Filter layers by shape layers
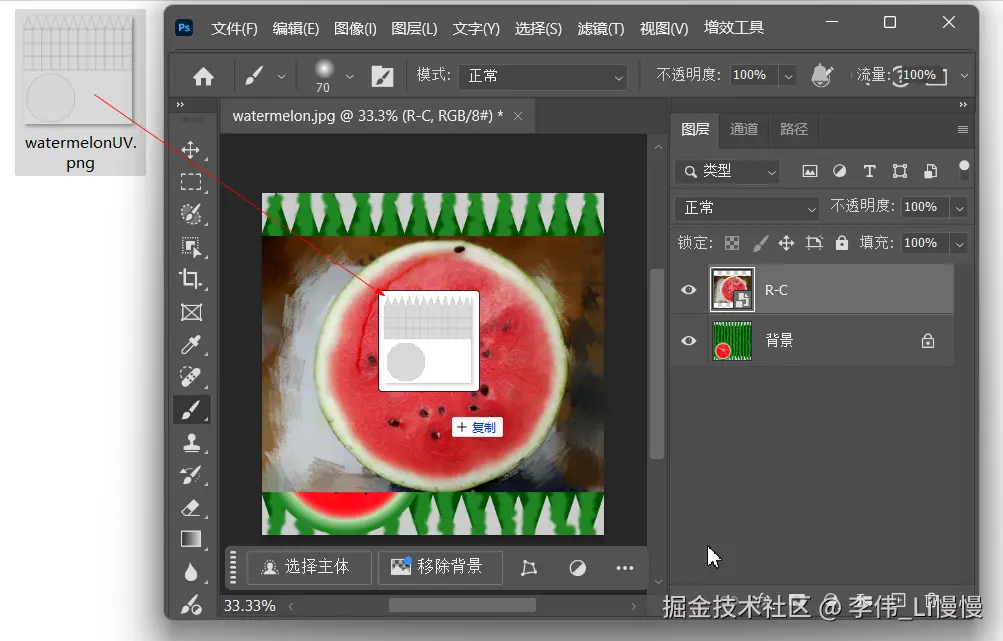 coord(900,171)
